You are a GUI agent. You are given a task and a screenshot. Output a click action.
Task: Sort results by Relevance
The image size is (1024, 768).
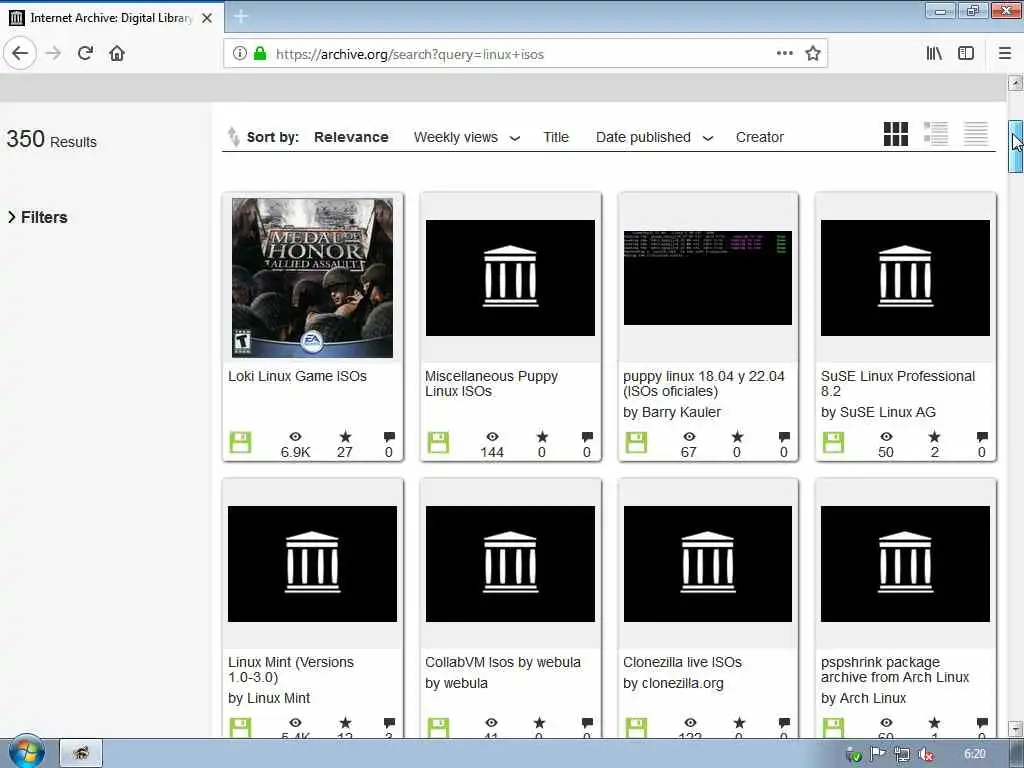point(351,137)
